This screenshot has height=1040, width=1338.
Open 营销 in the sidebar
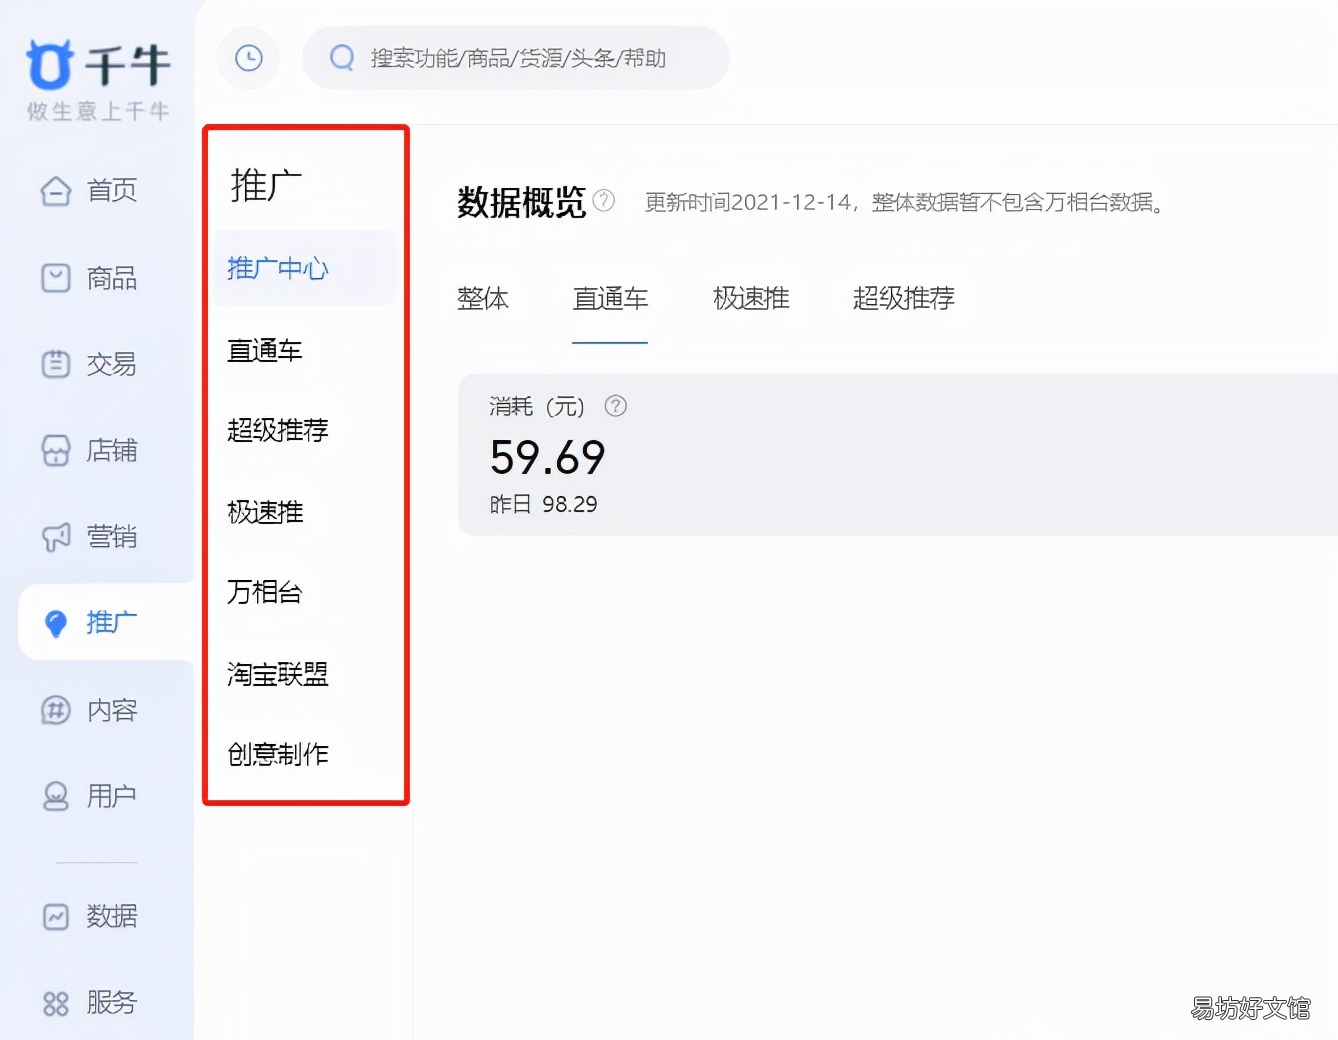point(112,537)
